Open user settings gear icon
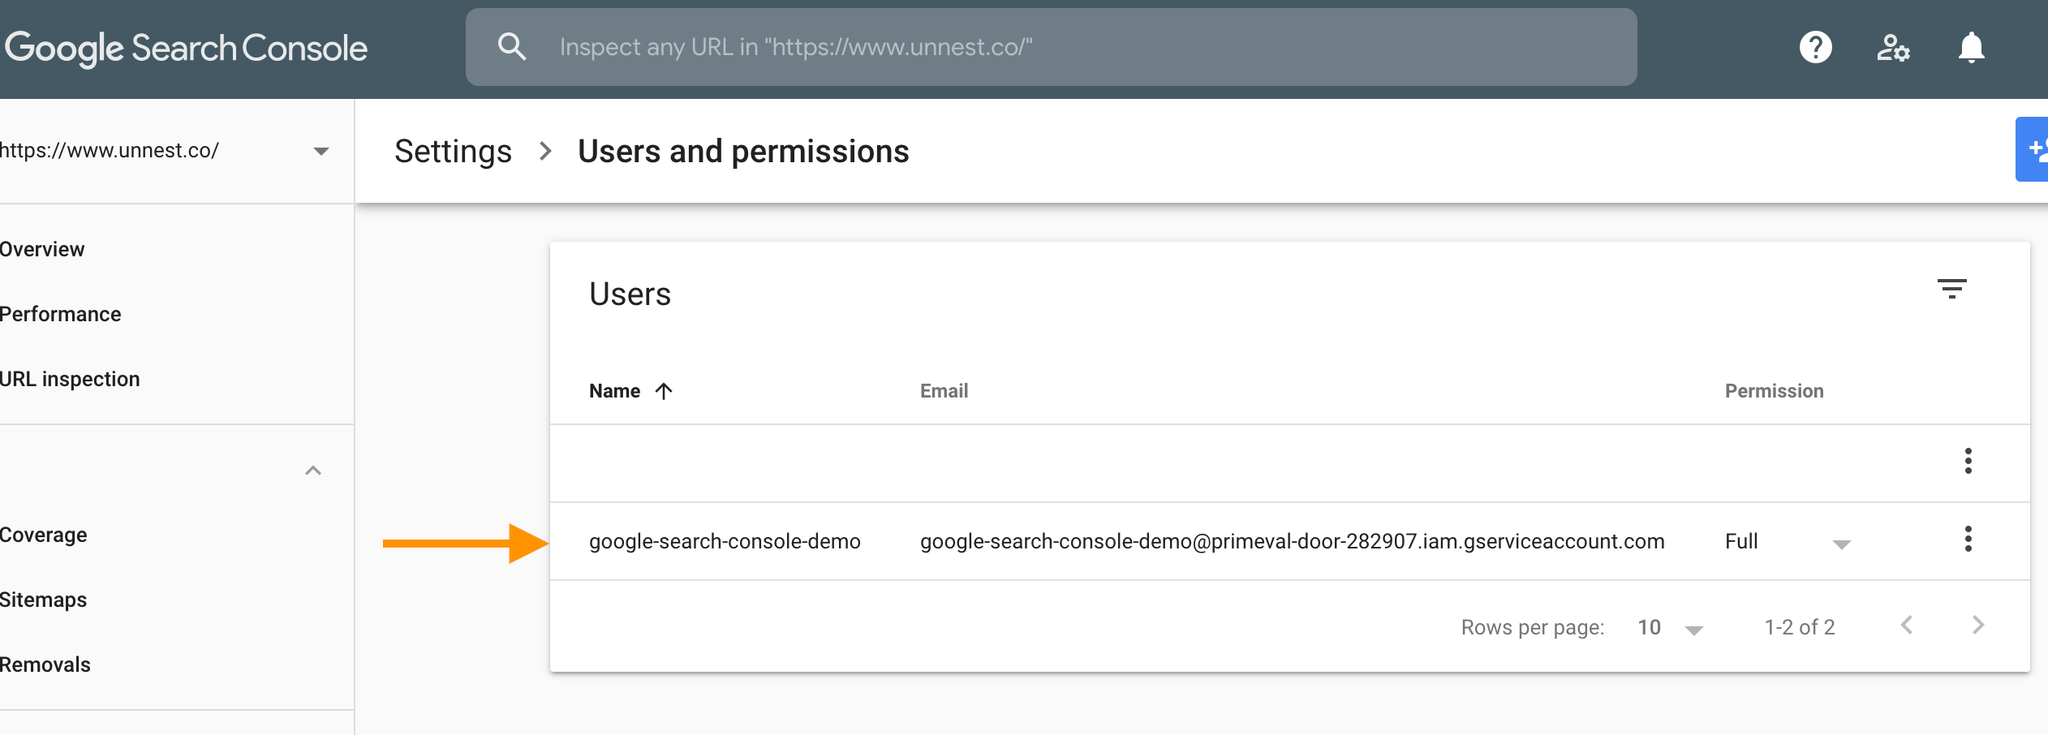 pos(1893,47)
